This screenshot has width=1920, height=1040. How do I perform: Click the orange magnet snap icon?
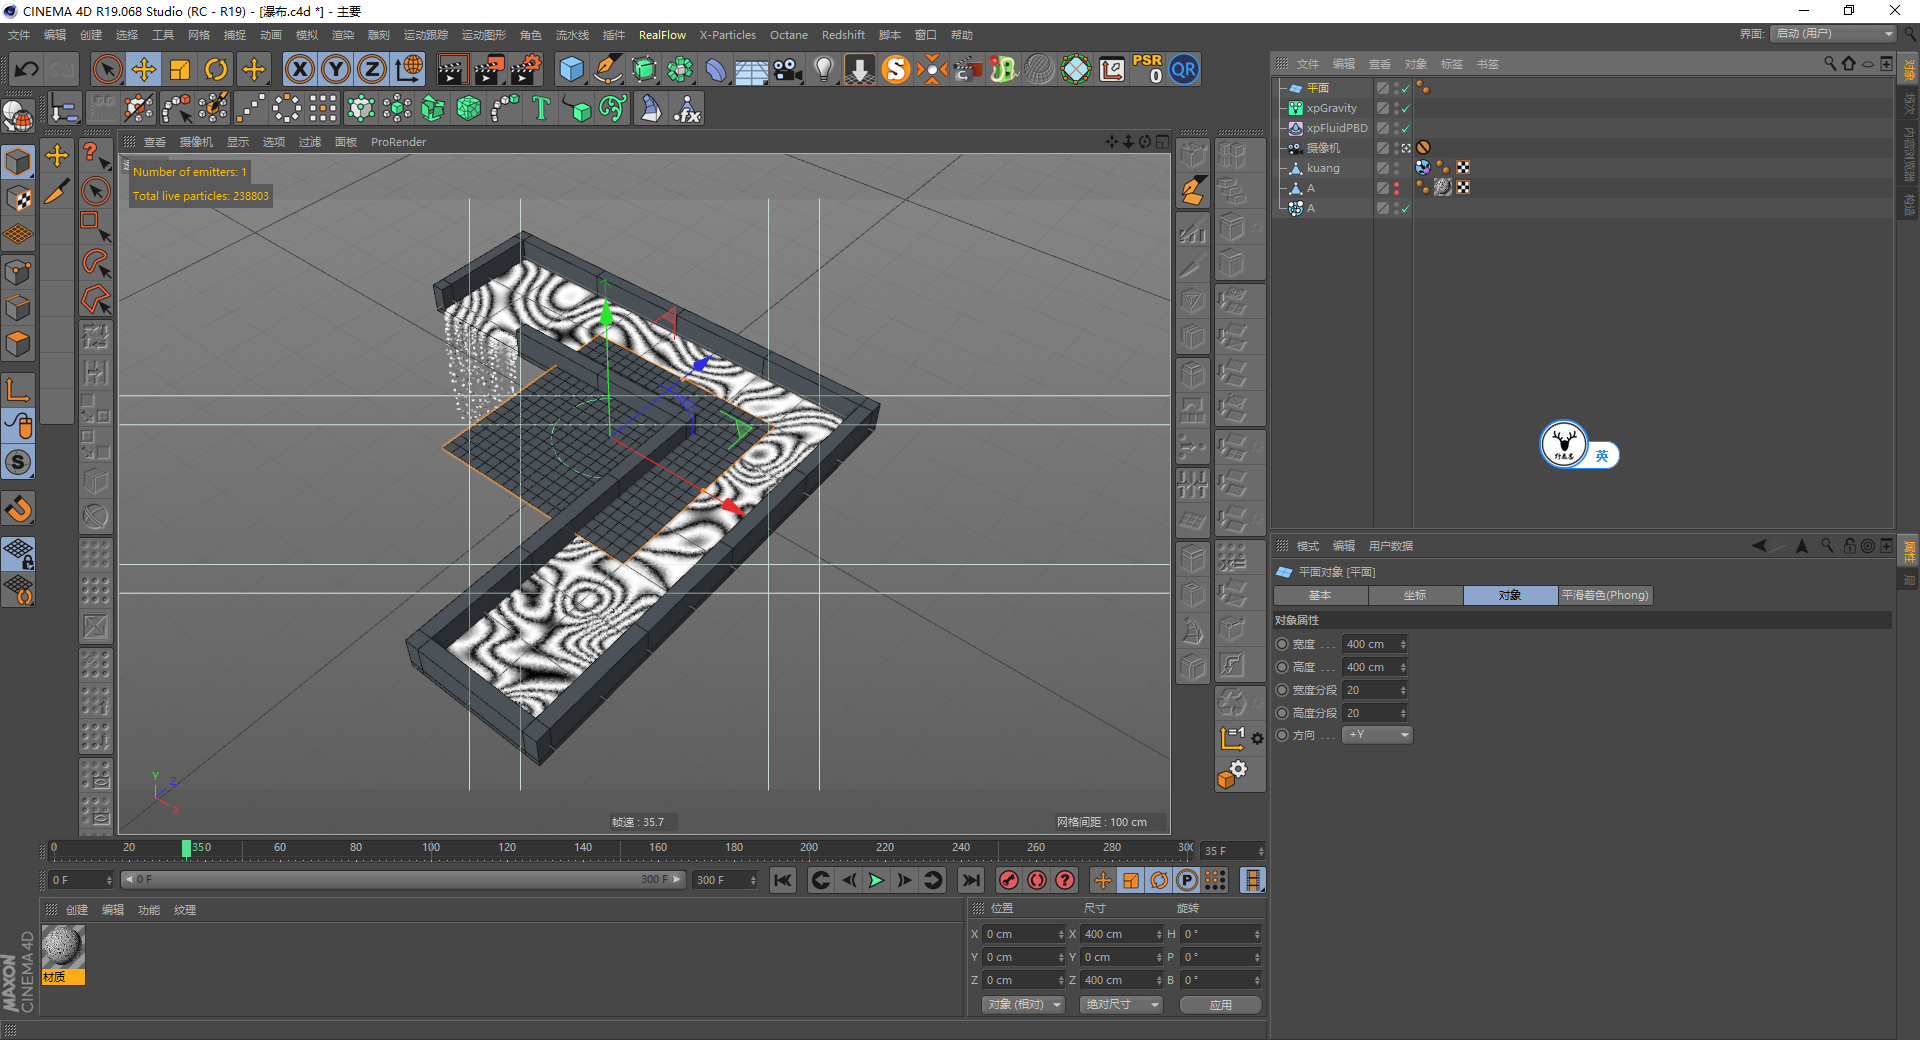pos(18,509)
